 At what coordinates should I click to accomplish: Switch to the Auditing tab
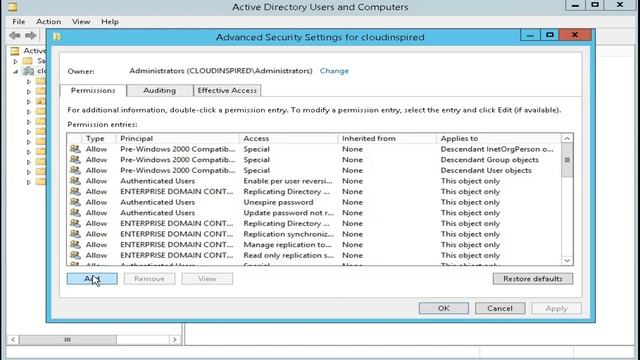160,91
